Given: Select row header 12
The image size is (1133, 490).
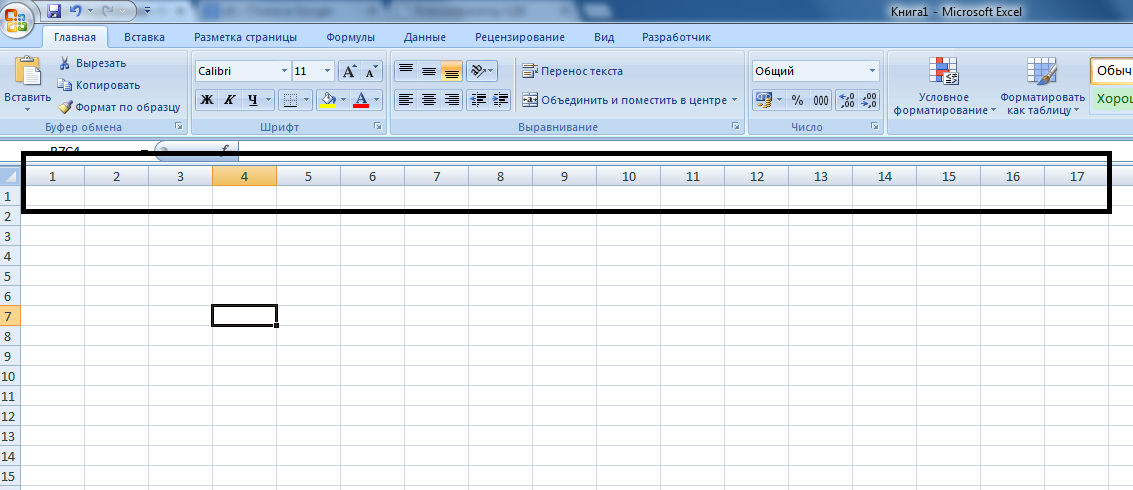Looking at the screenshot, I should coord(10,417).
